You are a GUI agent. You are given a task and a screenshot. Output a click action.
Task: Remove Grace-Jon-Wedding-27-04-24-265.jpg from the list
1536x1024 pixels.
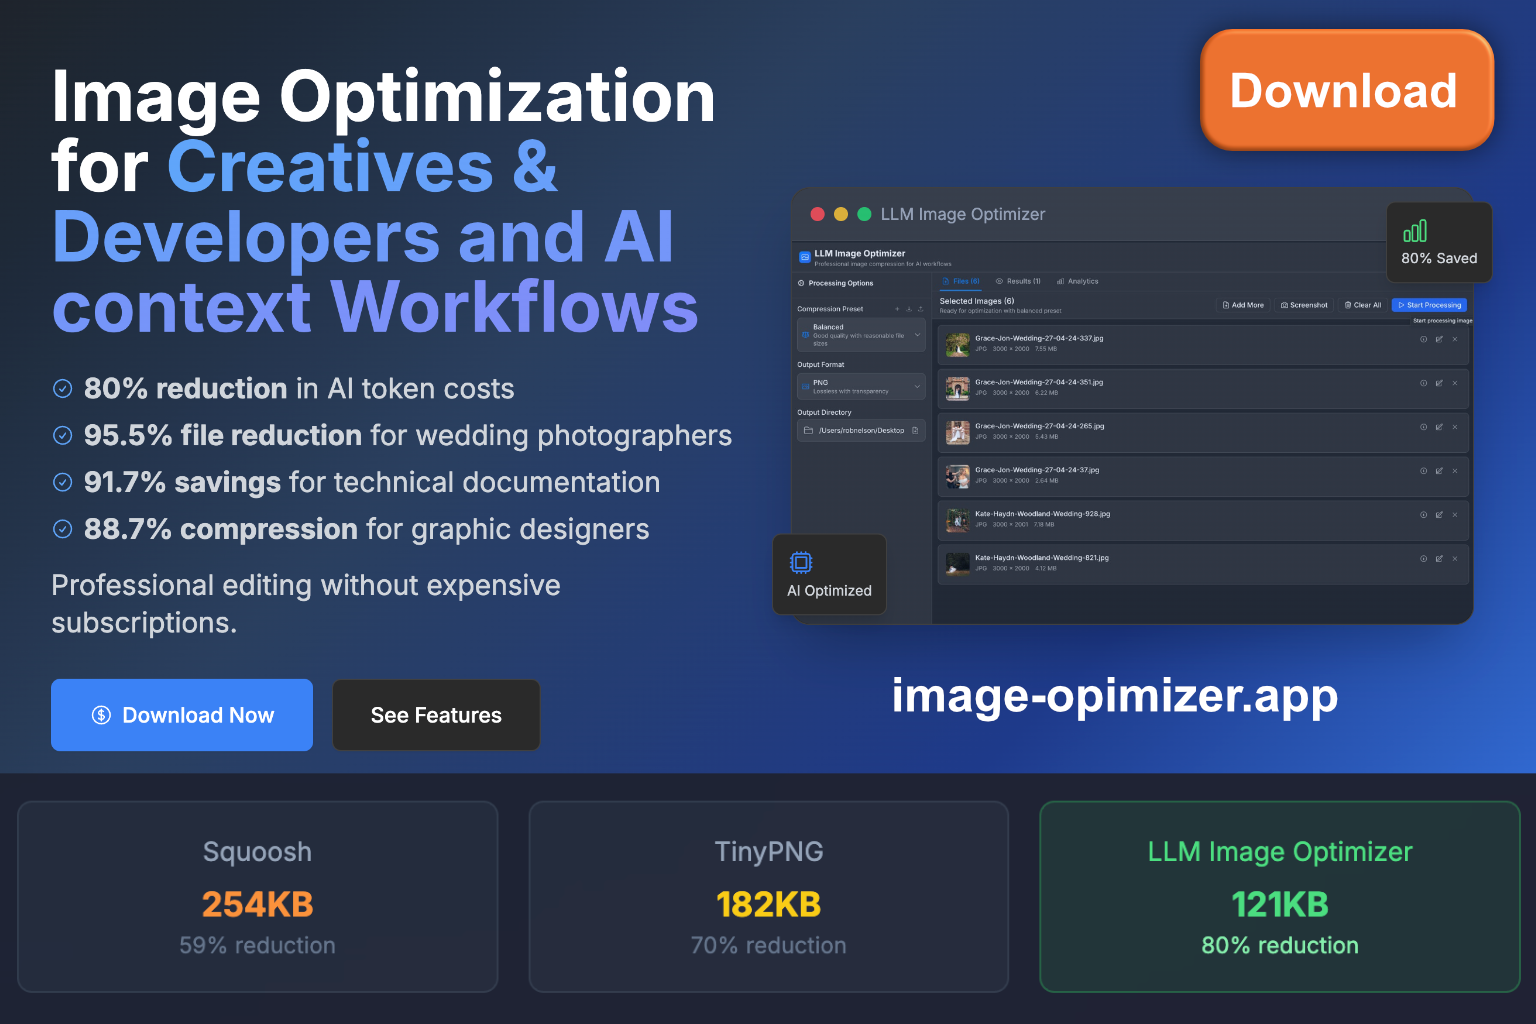tap(1455, 427)
